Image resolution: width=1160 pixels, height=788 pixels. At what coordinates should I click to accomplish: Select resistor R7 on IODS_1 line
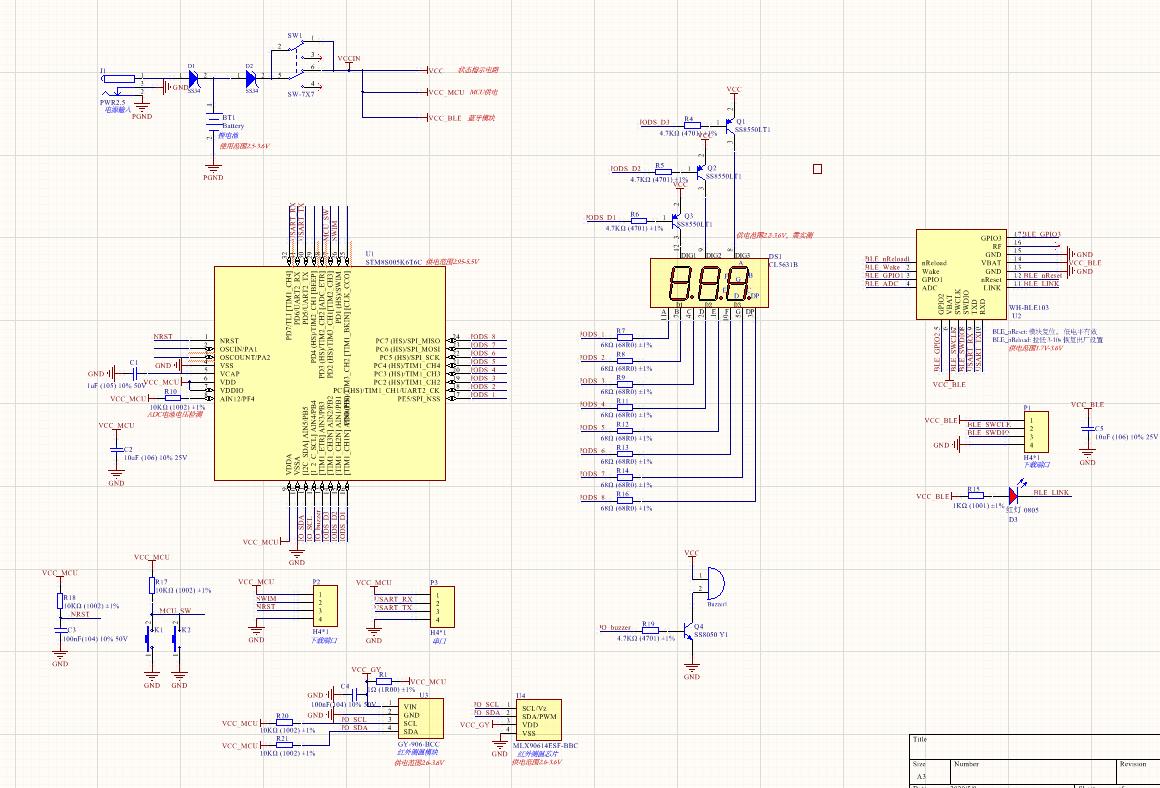(x=624, y=337)
